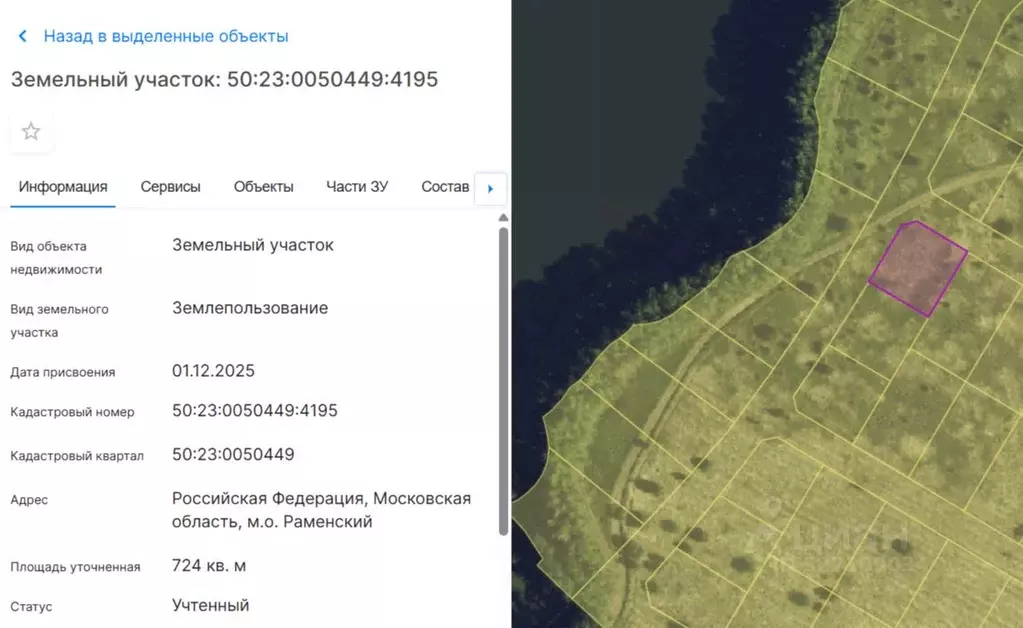Click the status value Учтенный
Screen dimensions: 1023x628
[210, 605]
